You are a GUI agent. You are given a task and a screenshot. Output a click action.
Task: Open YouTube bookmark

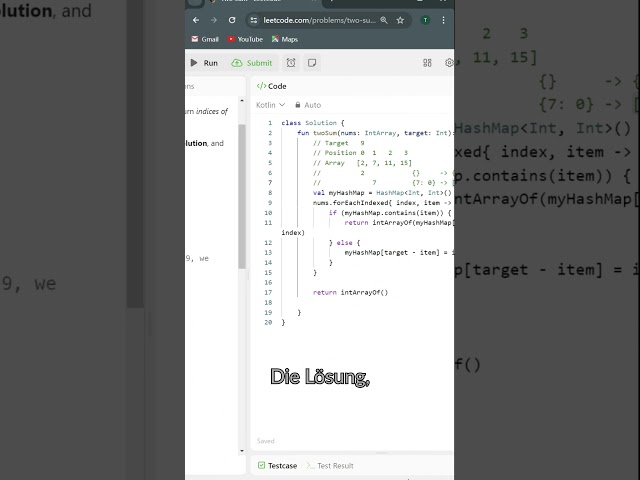coord(245,39)
